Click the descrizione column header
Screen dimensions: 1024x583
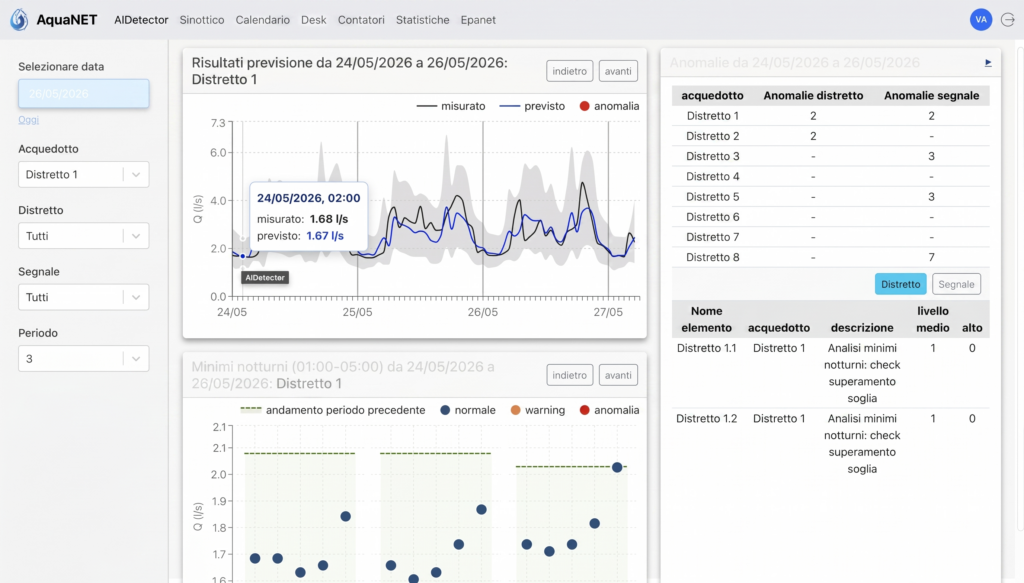862,328
